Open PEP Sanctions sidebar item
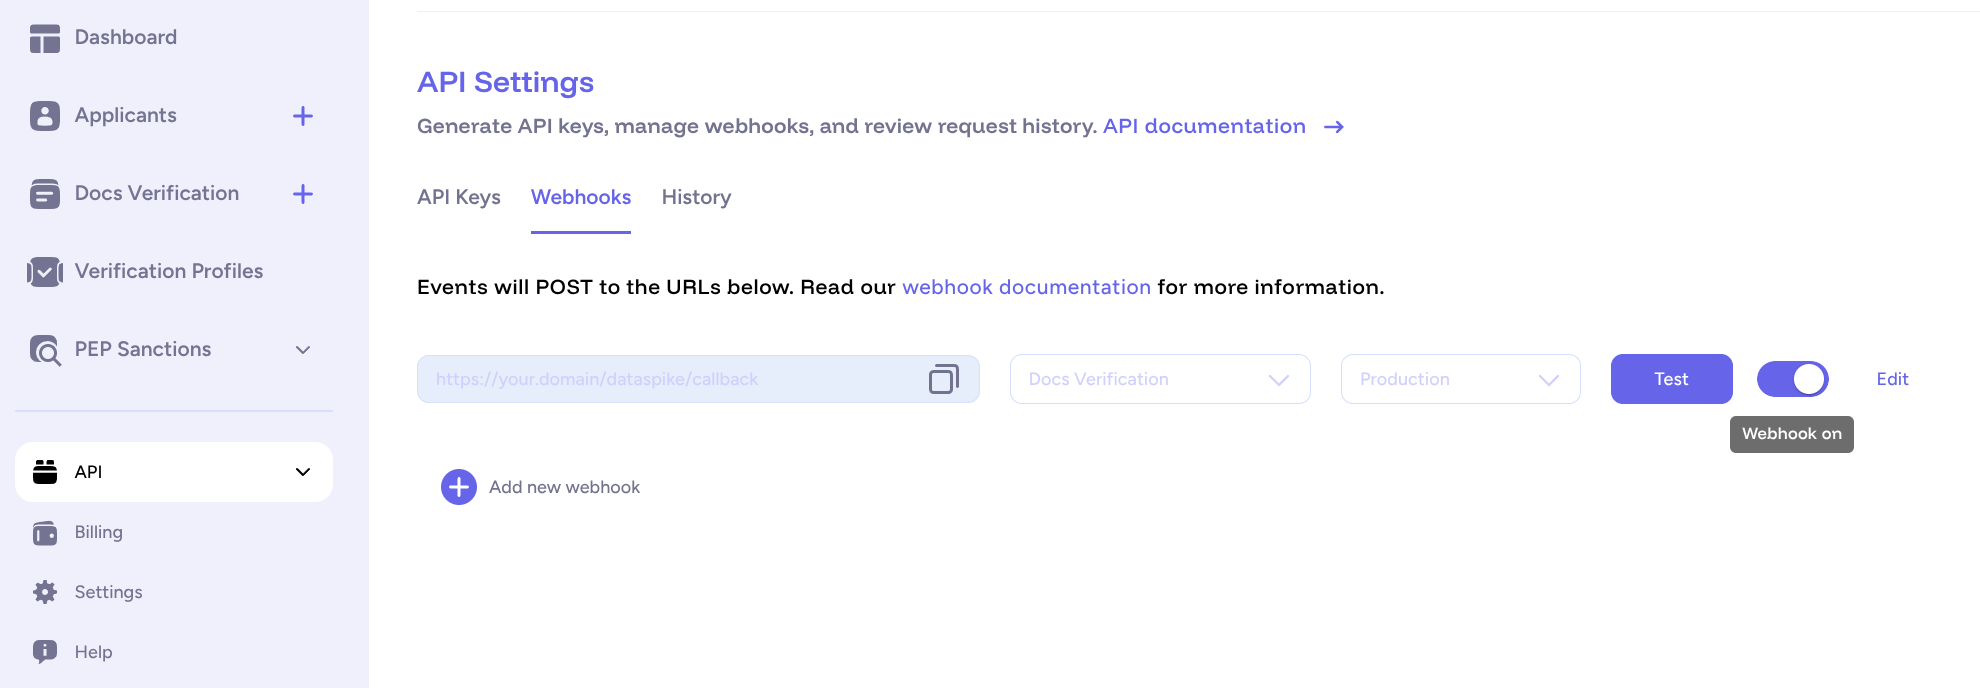1980x688 pixels. [x=143, y=350]
